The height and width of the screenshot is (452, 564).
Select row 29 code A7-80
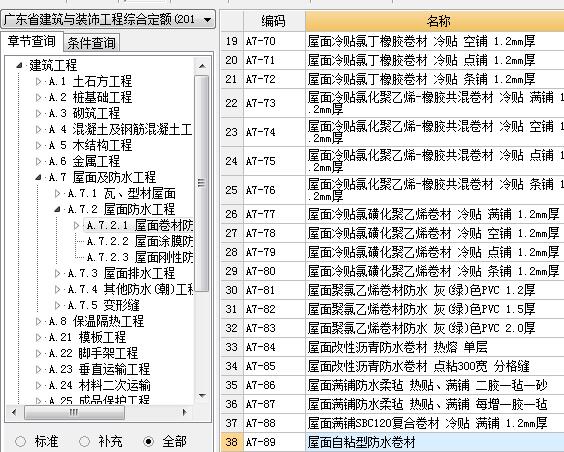point(274,271)
